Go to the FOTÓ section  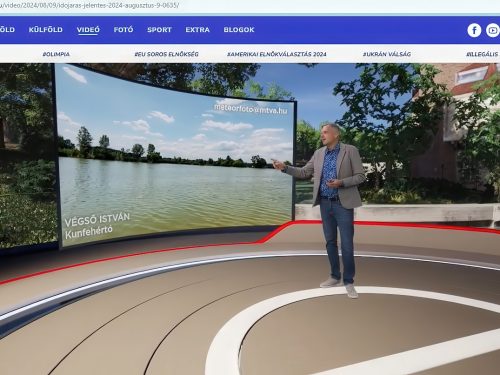click(x=123, y=30)
